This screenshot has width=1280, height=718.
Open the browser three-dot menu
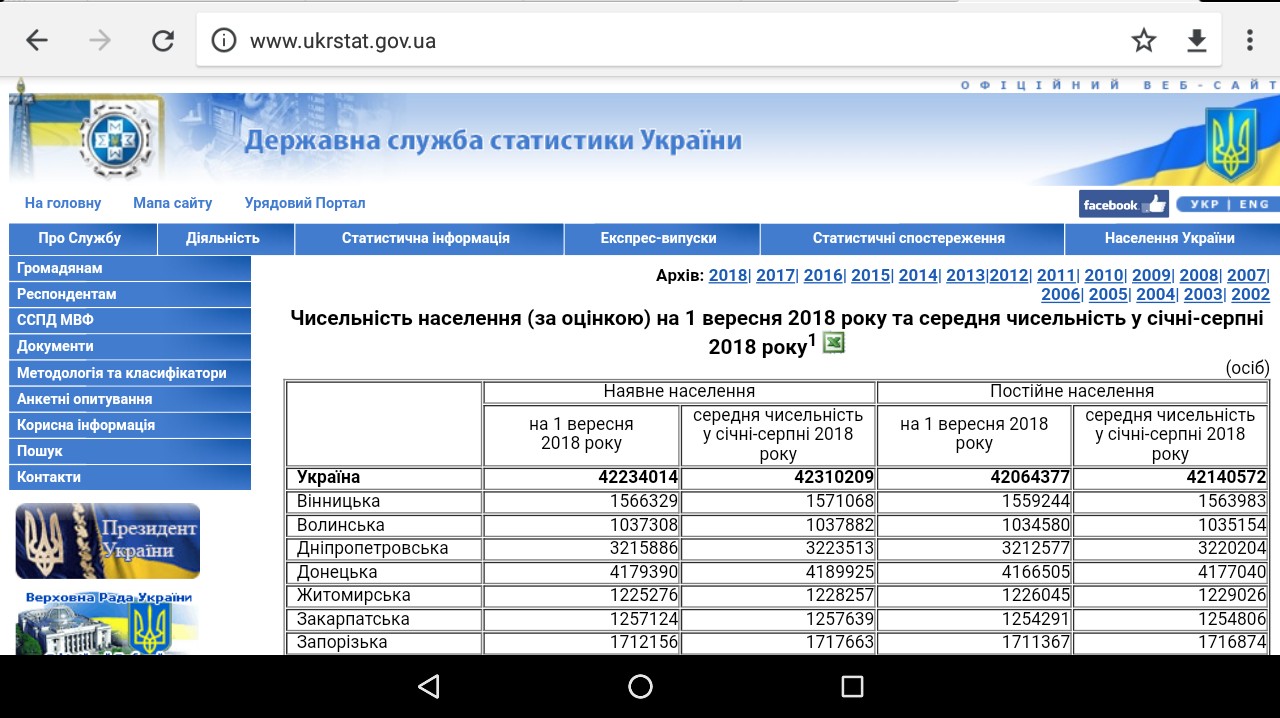1250,40
